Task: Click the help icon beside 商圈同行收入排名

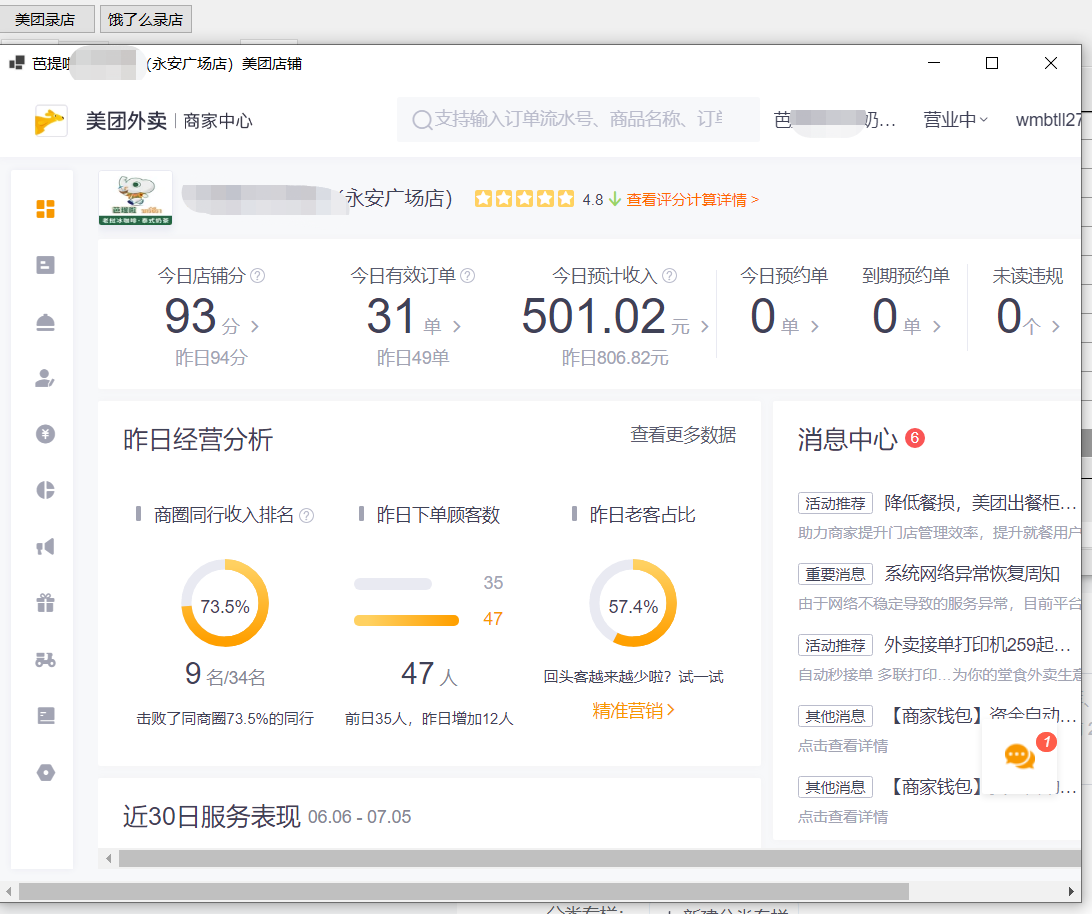Action: (306, 516)
